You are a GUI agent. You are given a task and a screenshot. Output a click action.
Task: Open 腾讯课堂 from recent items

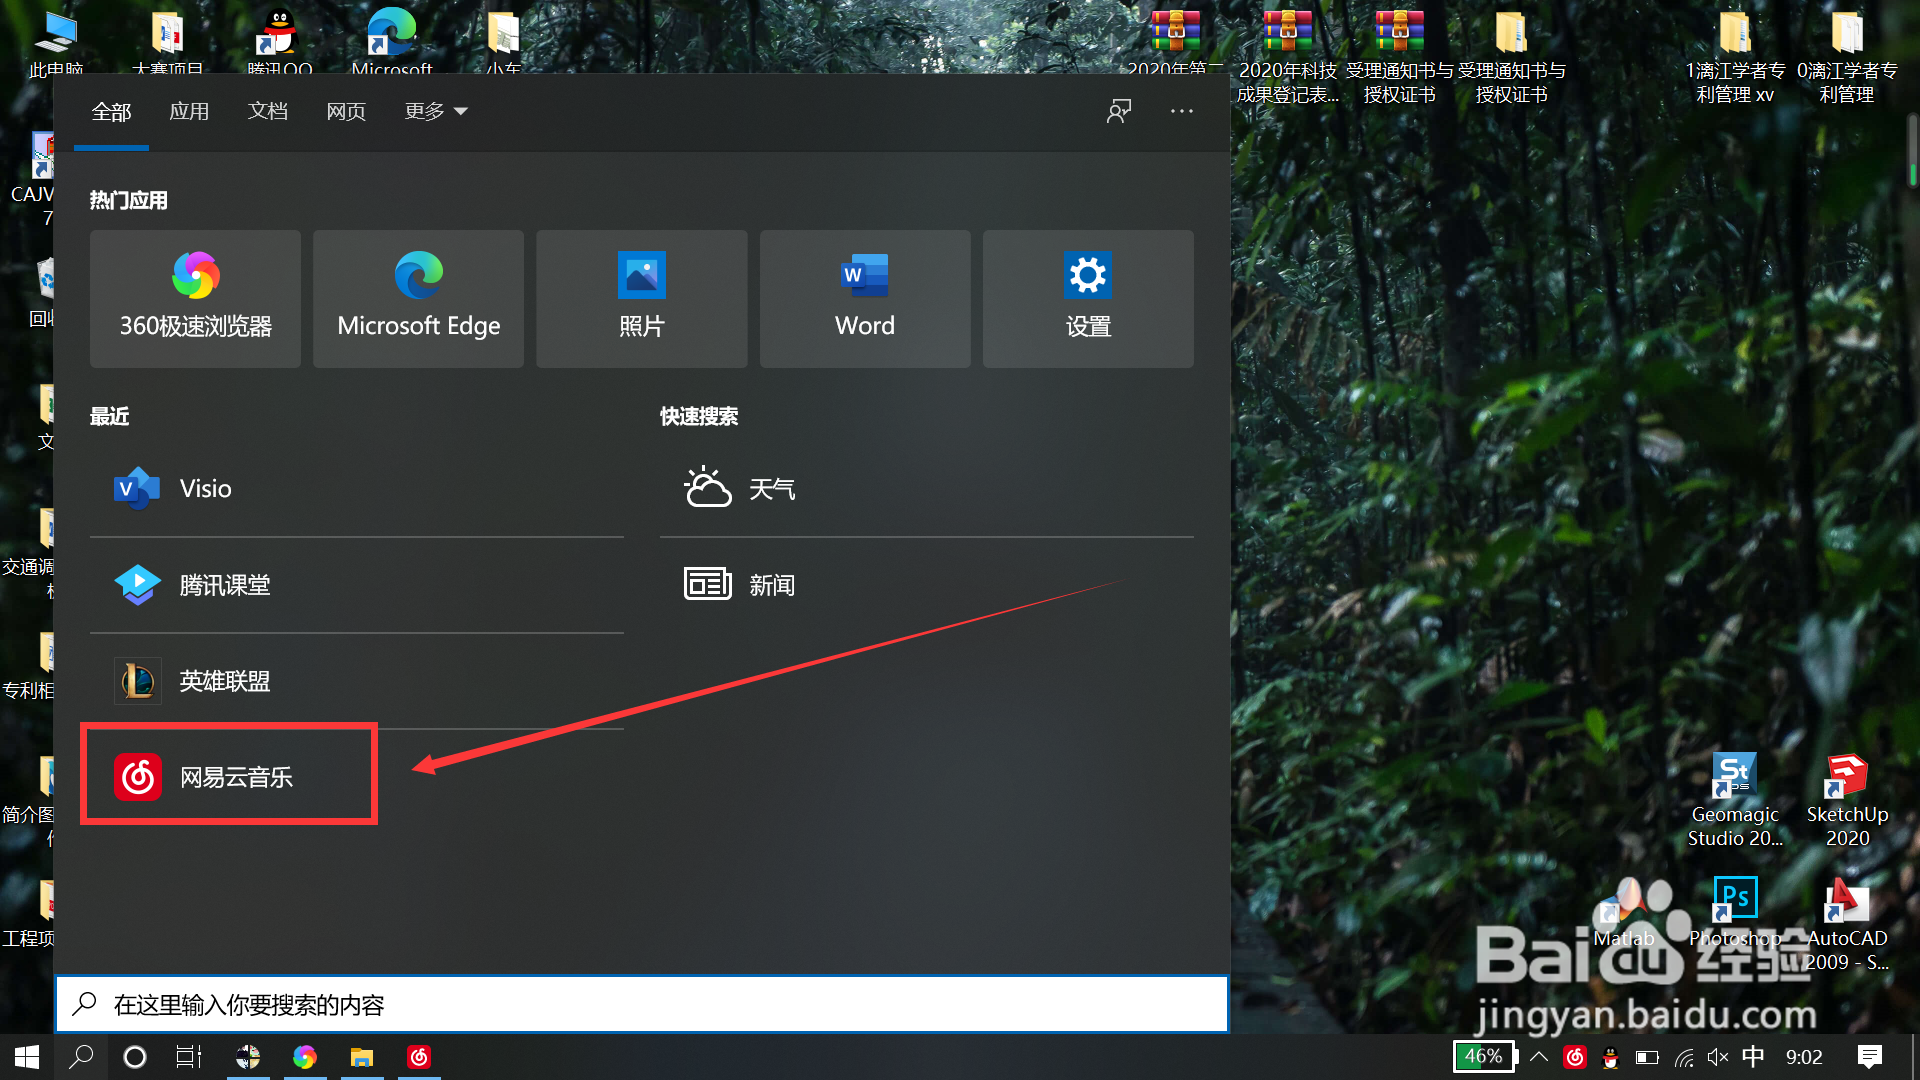pos(224,585)
